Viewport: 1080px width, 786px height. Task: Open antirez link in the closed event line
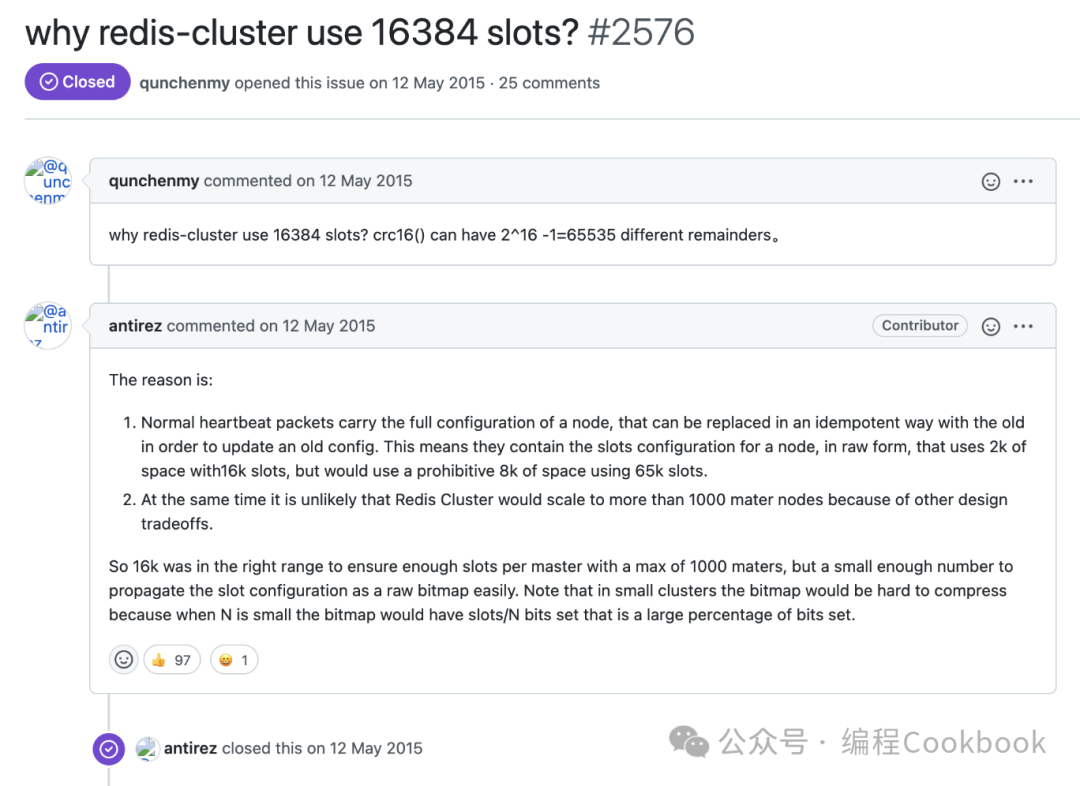[x=190, y=748]
